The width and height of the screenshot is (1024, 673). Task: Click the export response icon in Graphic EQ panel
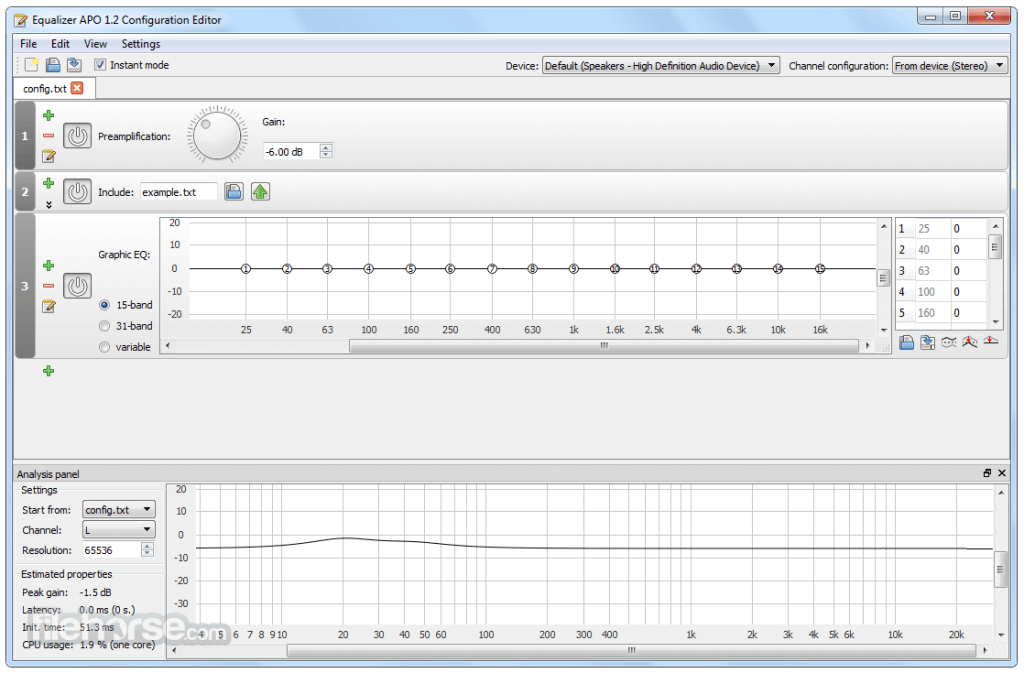click(927, 343)
